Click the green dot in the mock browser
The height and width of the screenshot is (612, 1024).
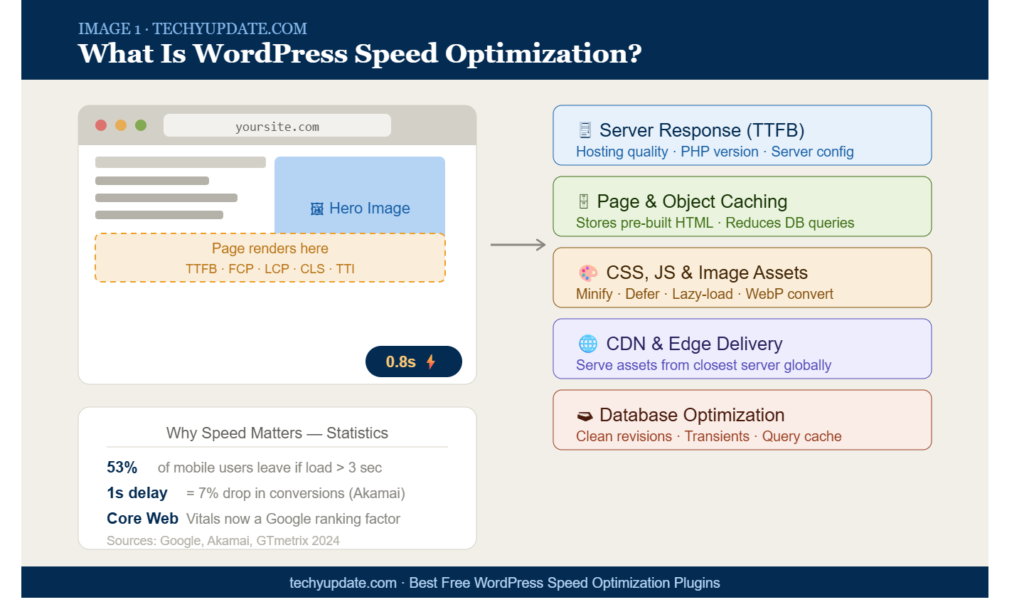[x=140, y=125]
